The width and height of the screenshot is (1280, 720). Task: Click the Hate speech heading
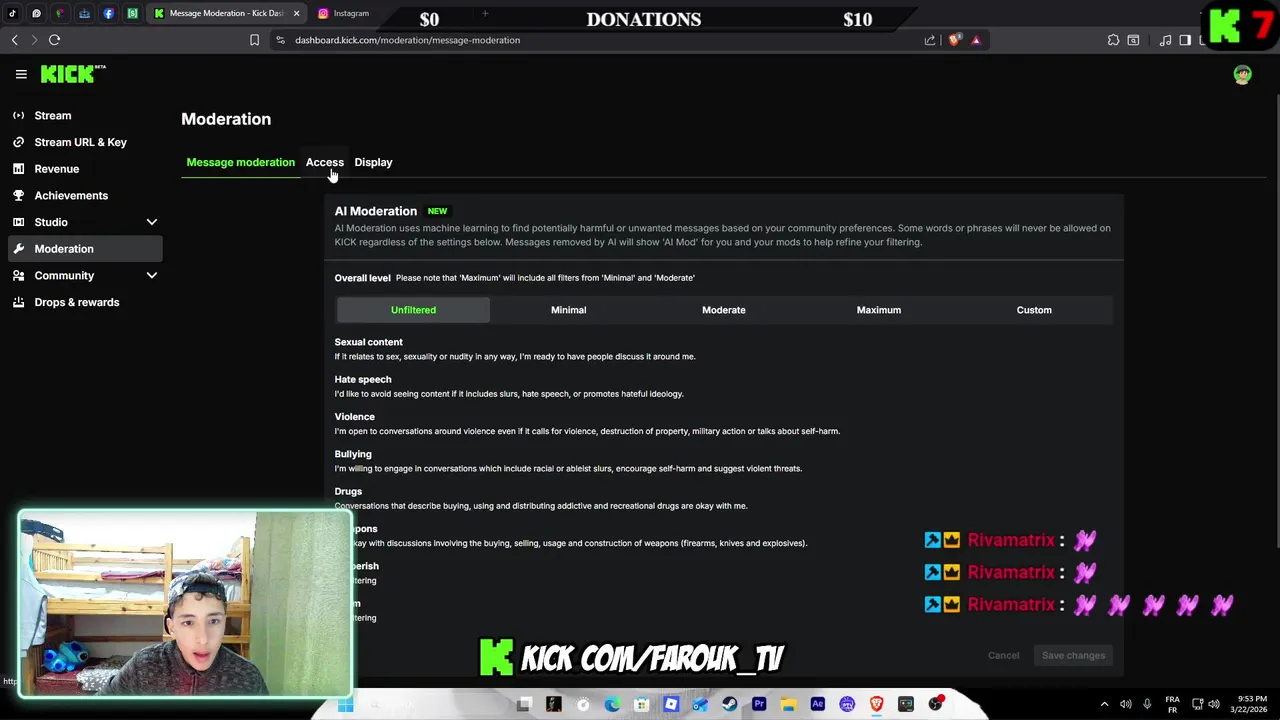point(363,379)
